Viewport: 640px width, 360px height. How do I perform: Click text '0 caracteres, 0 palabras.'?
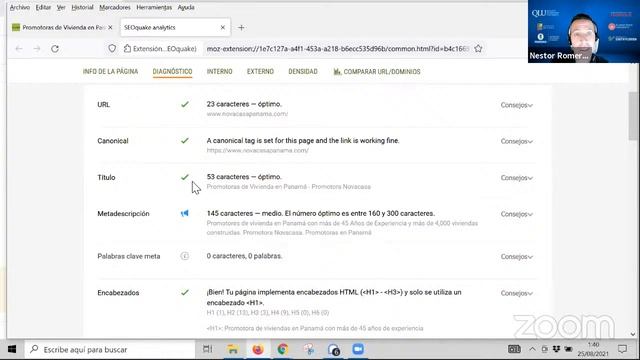[x=244, y=256]
